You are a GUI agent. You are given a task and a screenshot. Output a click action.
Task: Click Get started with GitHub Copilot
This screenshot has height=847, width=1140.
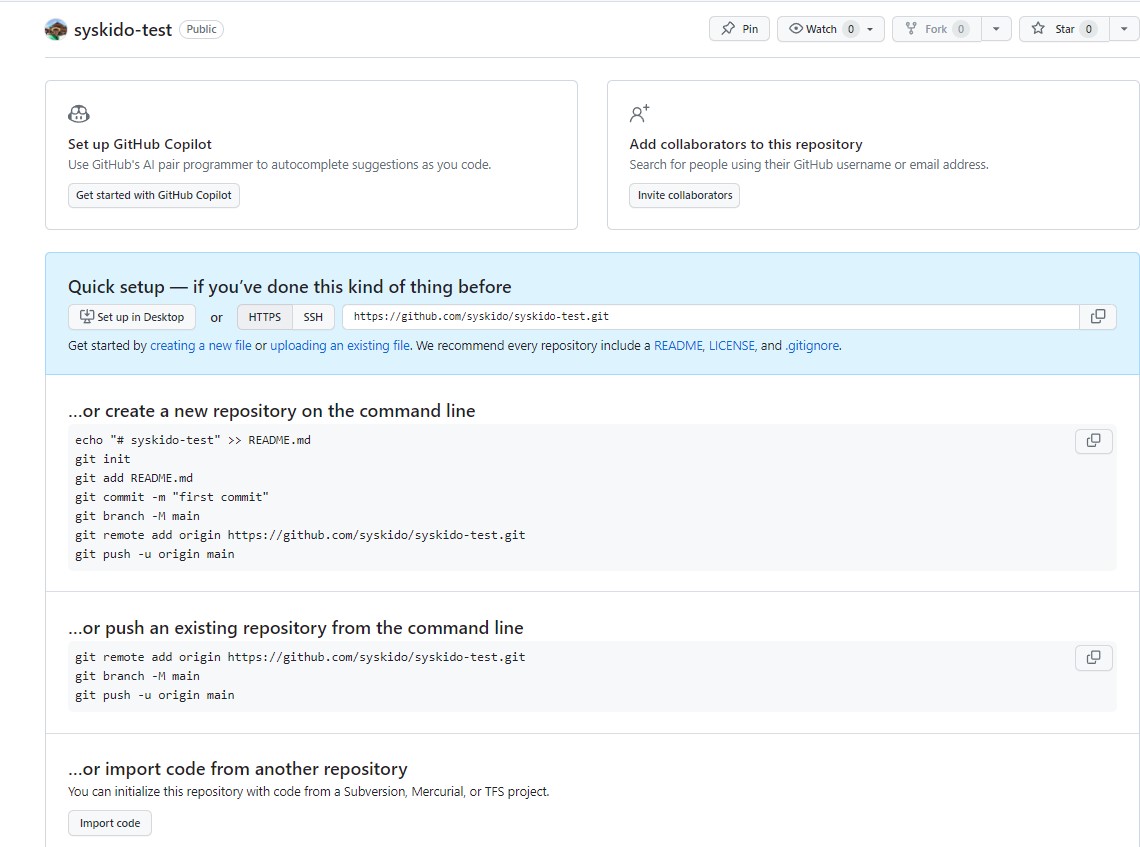click(153, 195)
